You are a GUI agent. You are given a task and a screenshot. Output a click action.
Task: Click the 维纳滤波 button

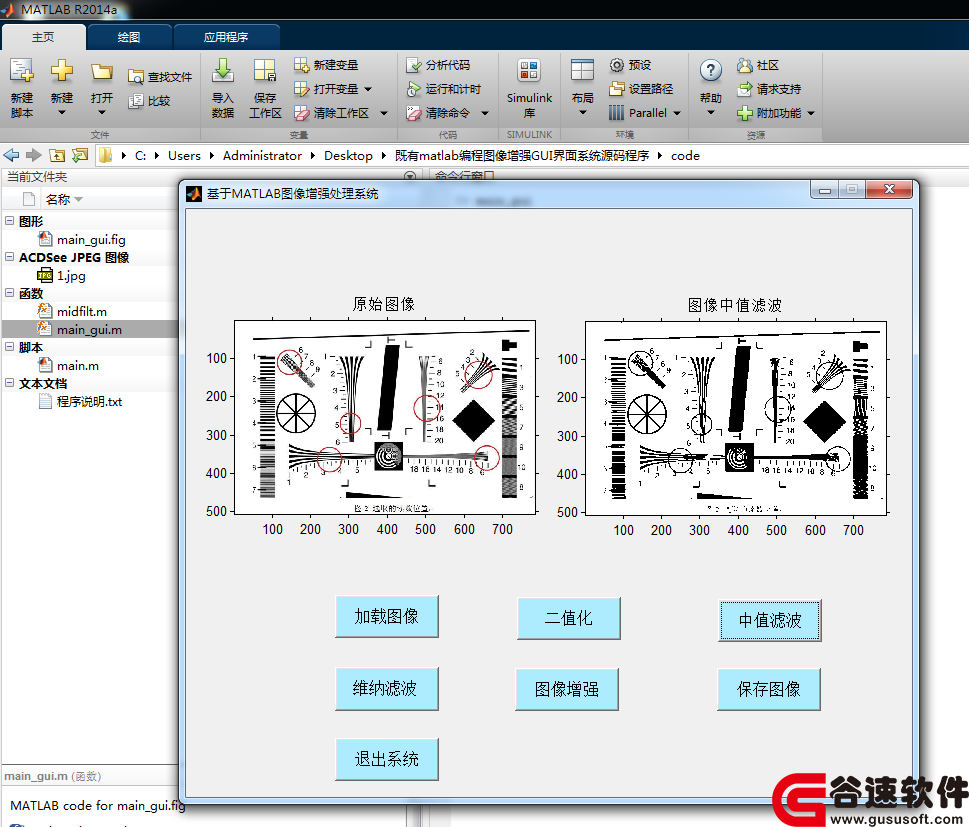point(387,689)
